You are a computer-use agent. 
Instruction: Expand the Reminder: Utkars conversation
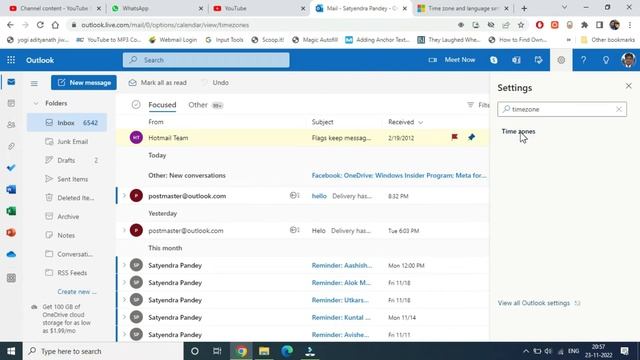tap(124, 300)
